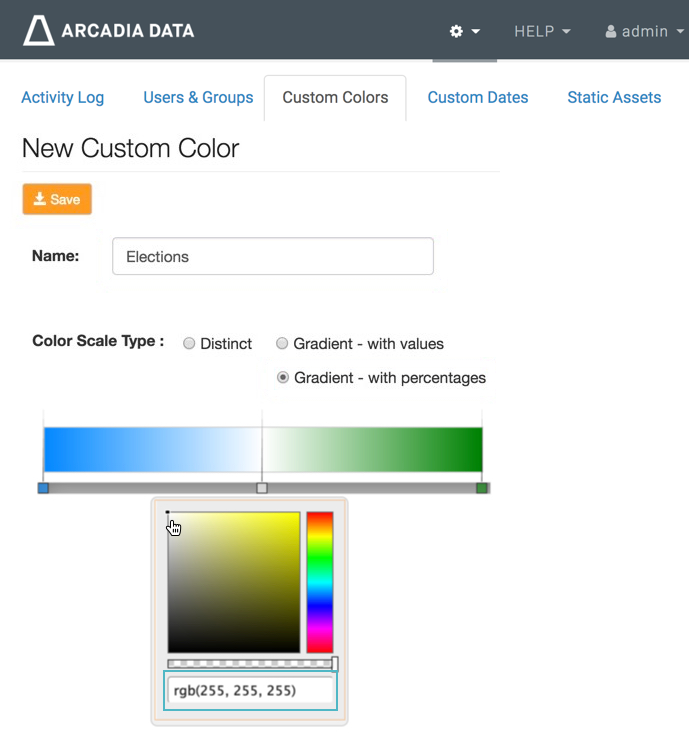Select the Distinct color scale type

[x=189, y=344]
